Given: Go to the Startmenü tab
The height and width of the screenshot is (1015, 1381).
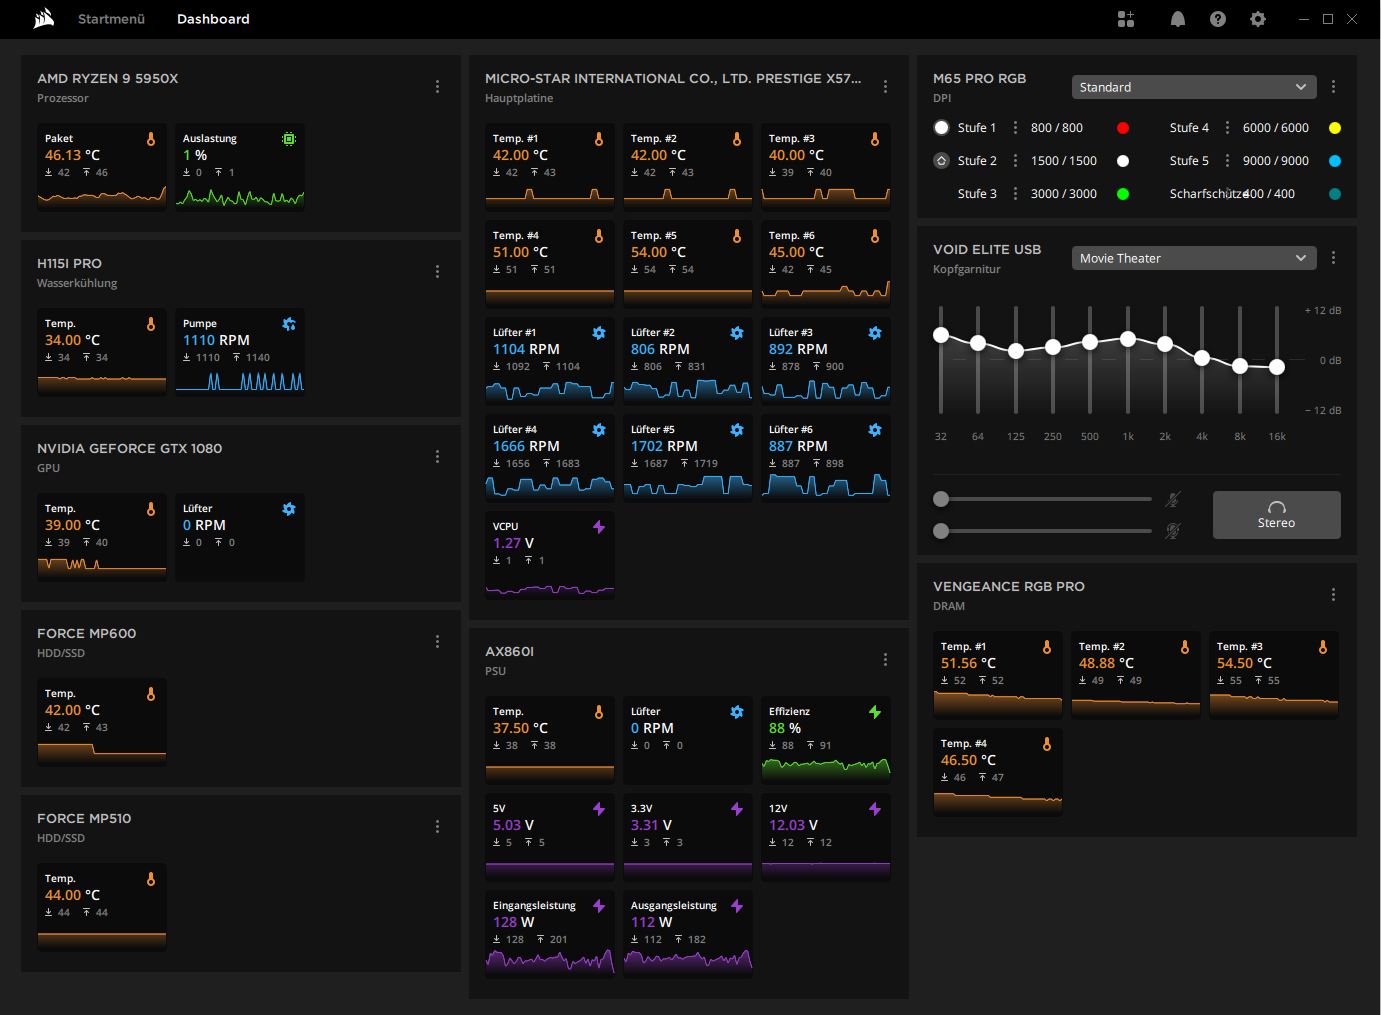Looking at the screenshot, I should [111, 19].
